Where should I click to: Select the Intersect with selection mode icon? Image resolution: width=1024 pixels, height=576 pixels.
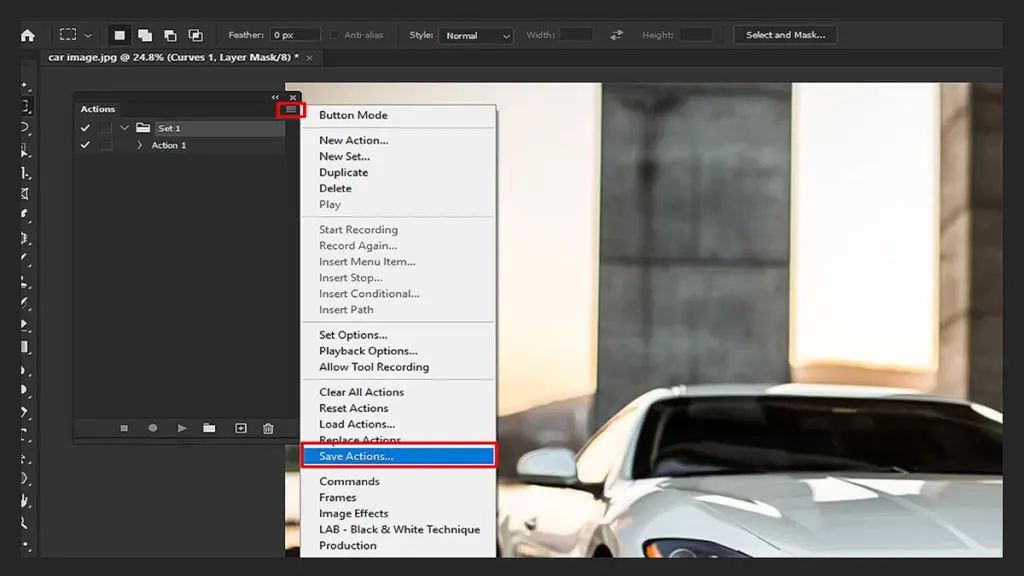click(195, 35)
